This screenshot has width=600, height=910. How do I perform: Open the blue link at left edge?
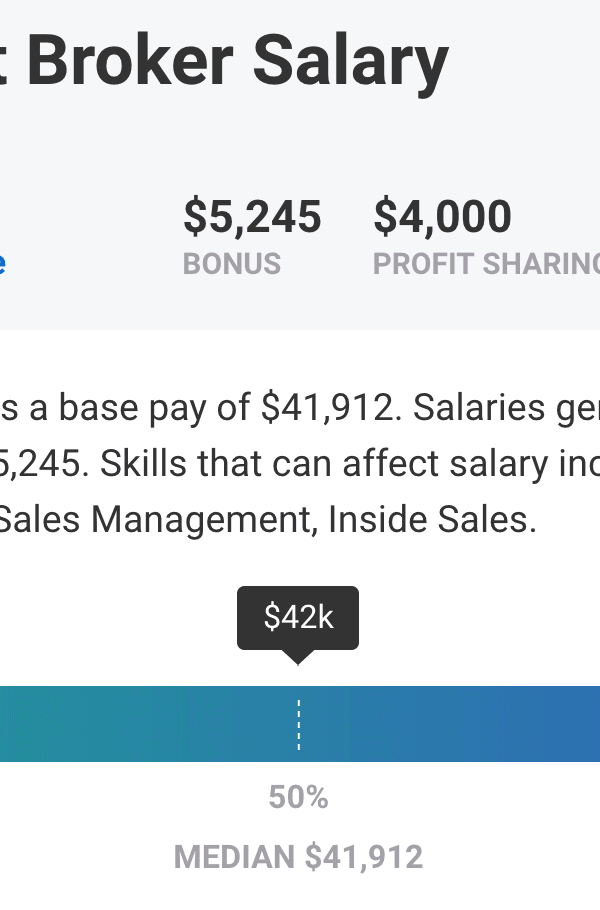[3, 262]
